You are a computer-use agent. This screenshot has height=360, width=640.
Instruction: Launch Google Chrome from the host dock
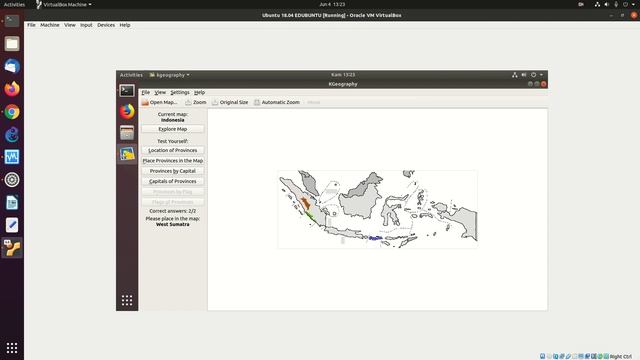12,112
